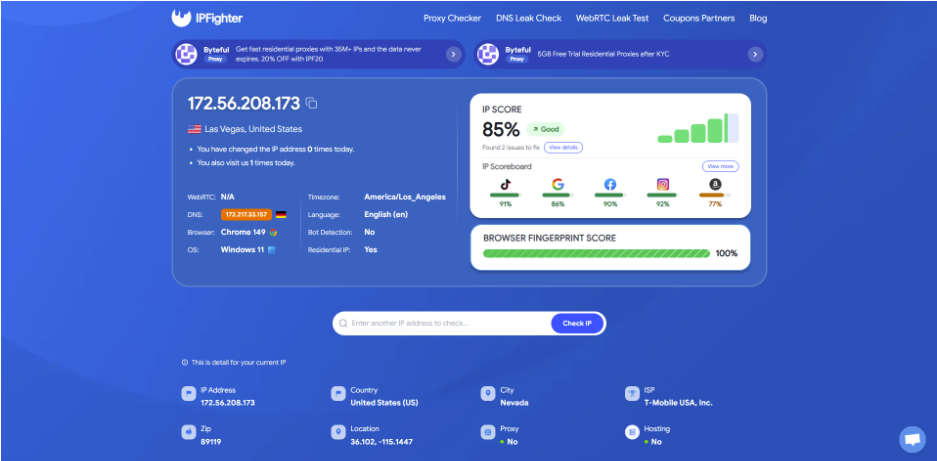Image resolution: width=937 pixels, height=461 pixels.
Task: Open the chat support bubble
Action: pyautogui.click(x=912, y=439)
